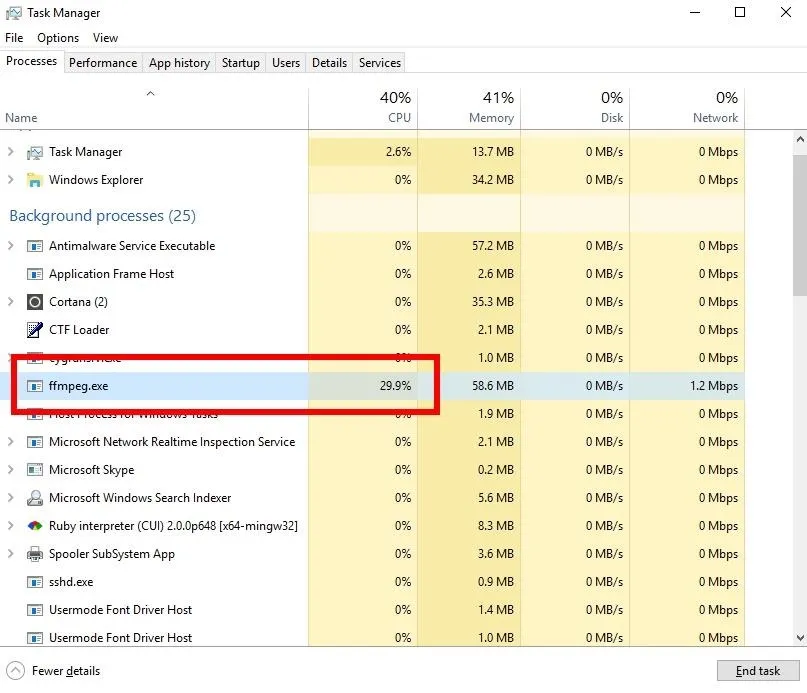807x693 pixels.
Task: Open the Options menu
Action: pyautogui.click(x=58, y=38)
